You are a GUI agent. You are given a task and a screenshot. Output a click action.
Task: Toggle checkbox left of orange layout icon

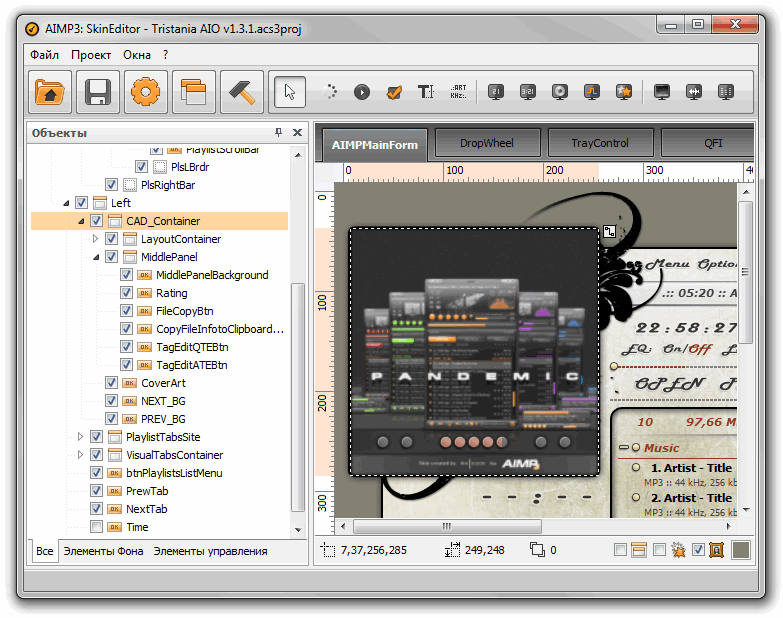(621, 550)
